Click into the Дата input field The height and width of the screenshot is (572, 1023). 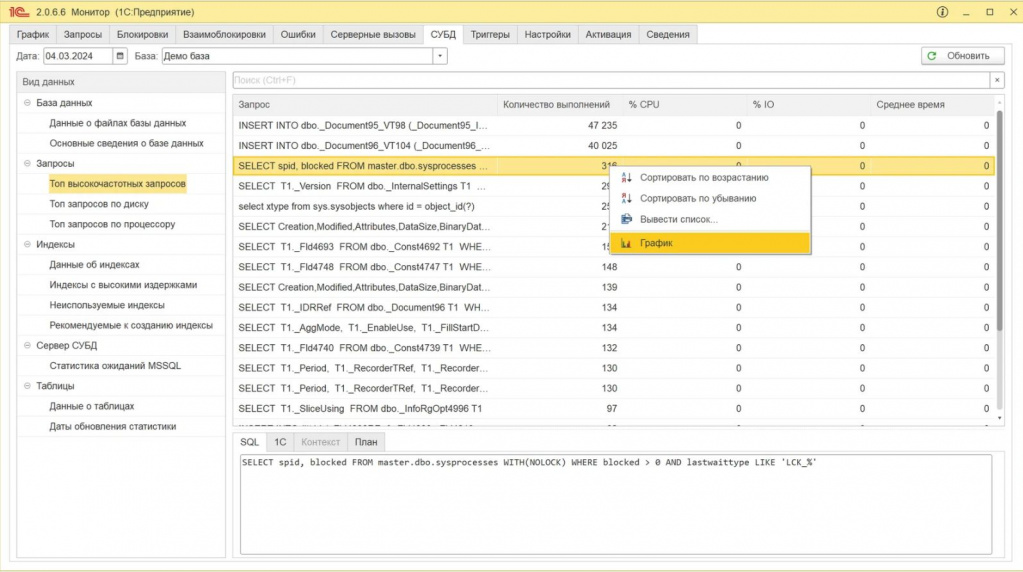[78, 56]
